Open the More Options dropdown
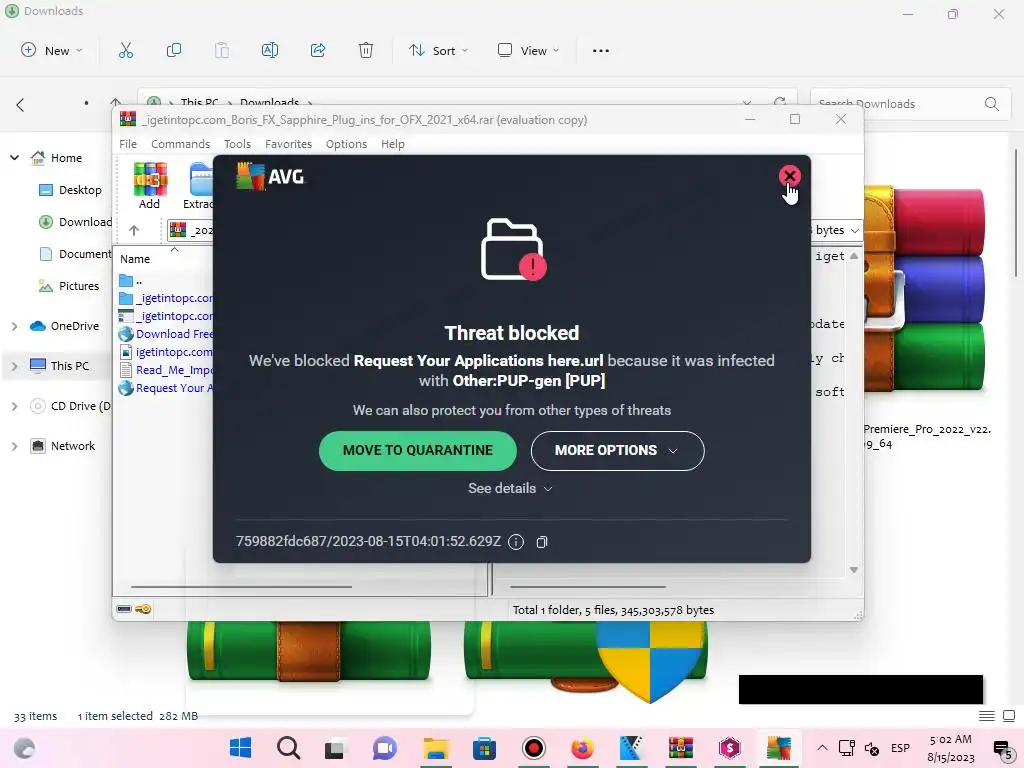The width and height of the screenshot is (1024, 768). [x=617, y=451]
